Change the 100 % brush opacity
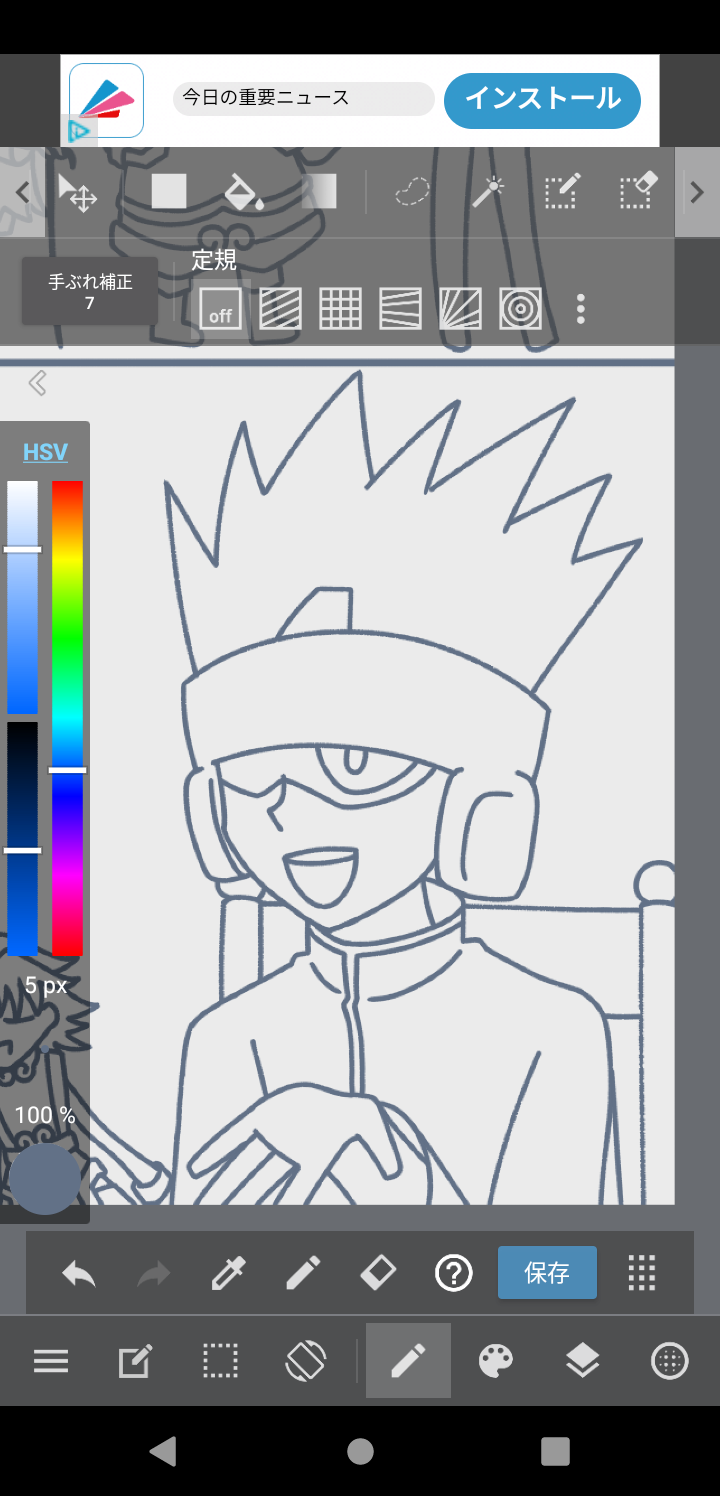Image resolution: width=720 pixels, height=1496 pixels. (x=45, y=1115)
